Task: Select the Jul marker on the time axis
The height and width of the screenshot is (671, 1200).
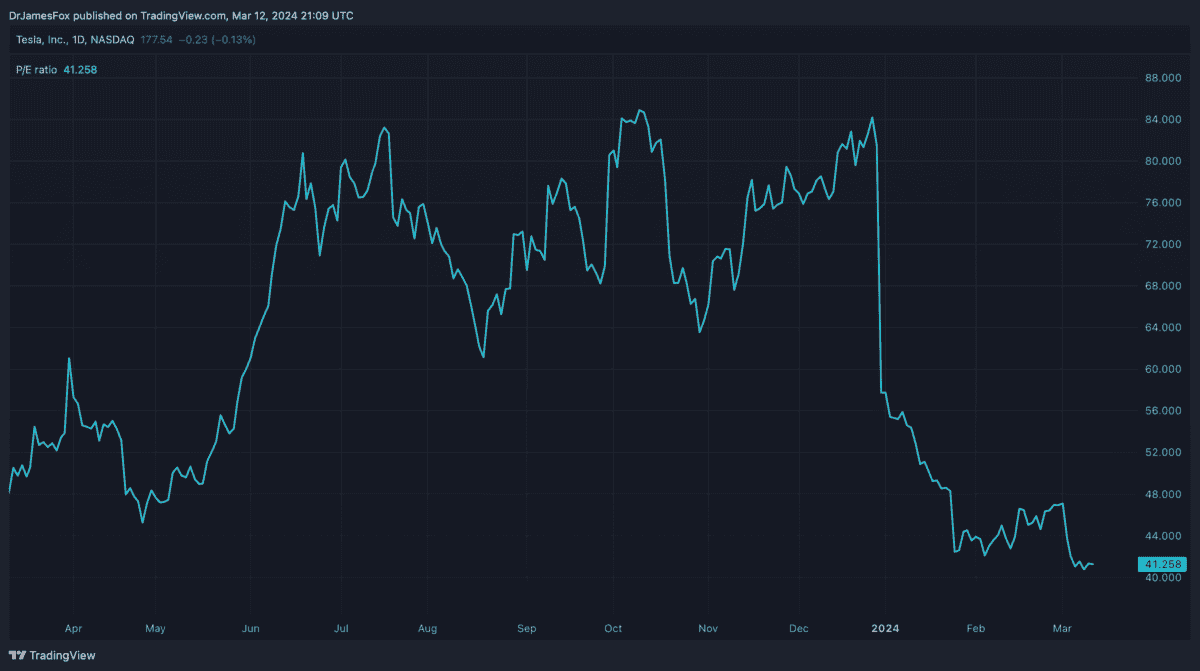Action: [x=341, y=629]
